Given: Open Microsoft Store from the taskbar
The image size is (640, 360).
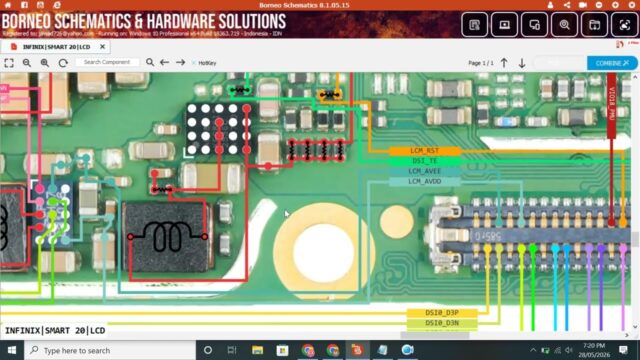Looking at the screenshot, I should click(282, 350).
